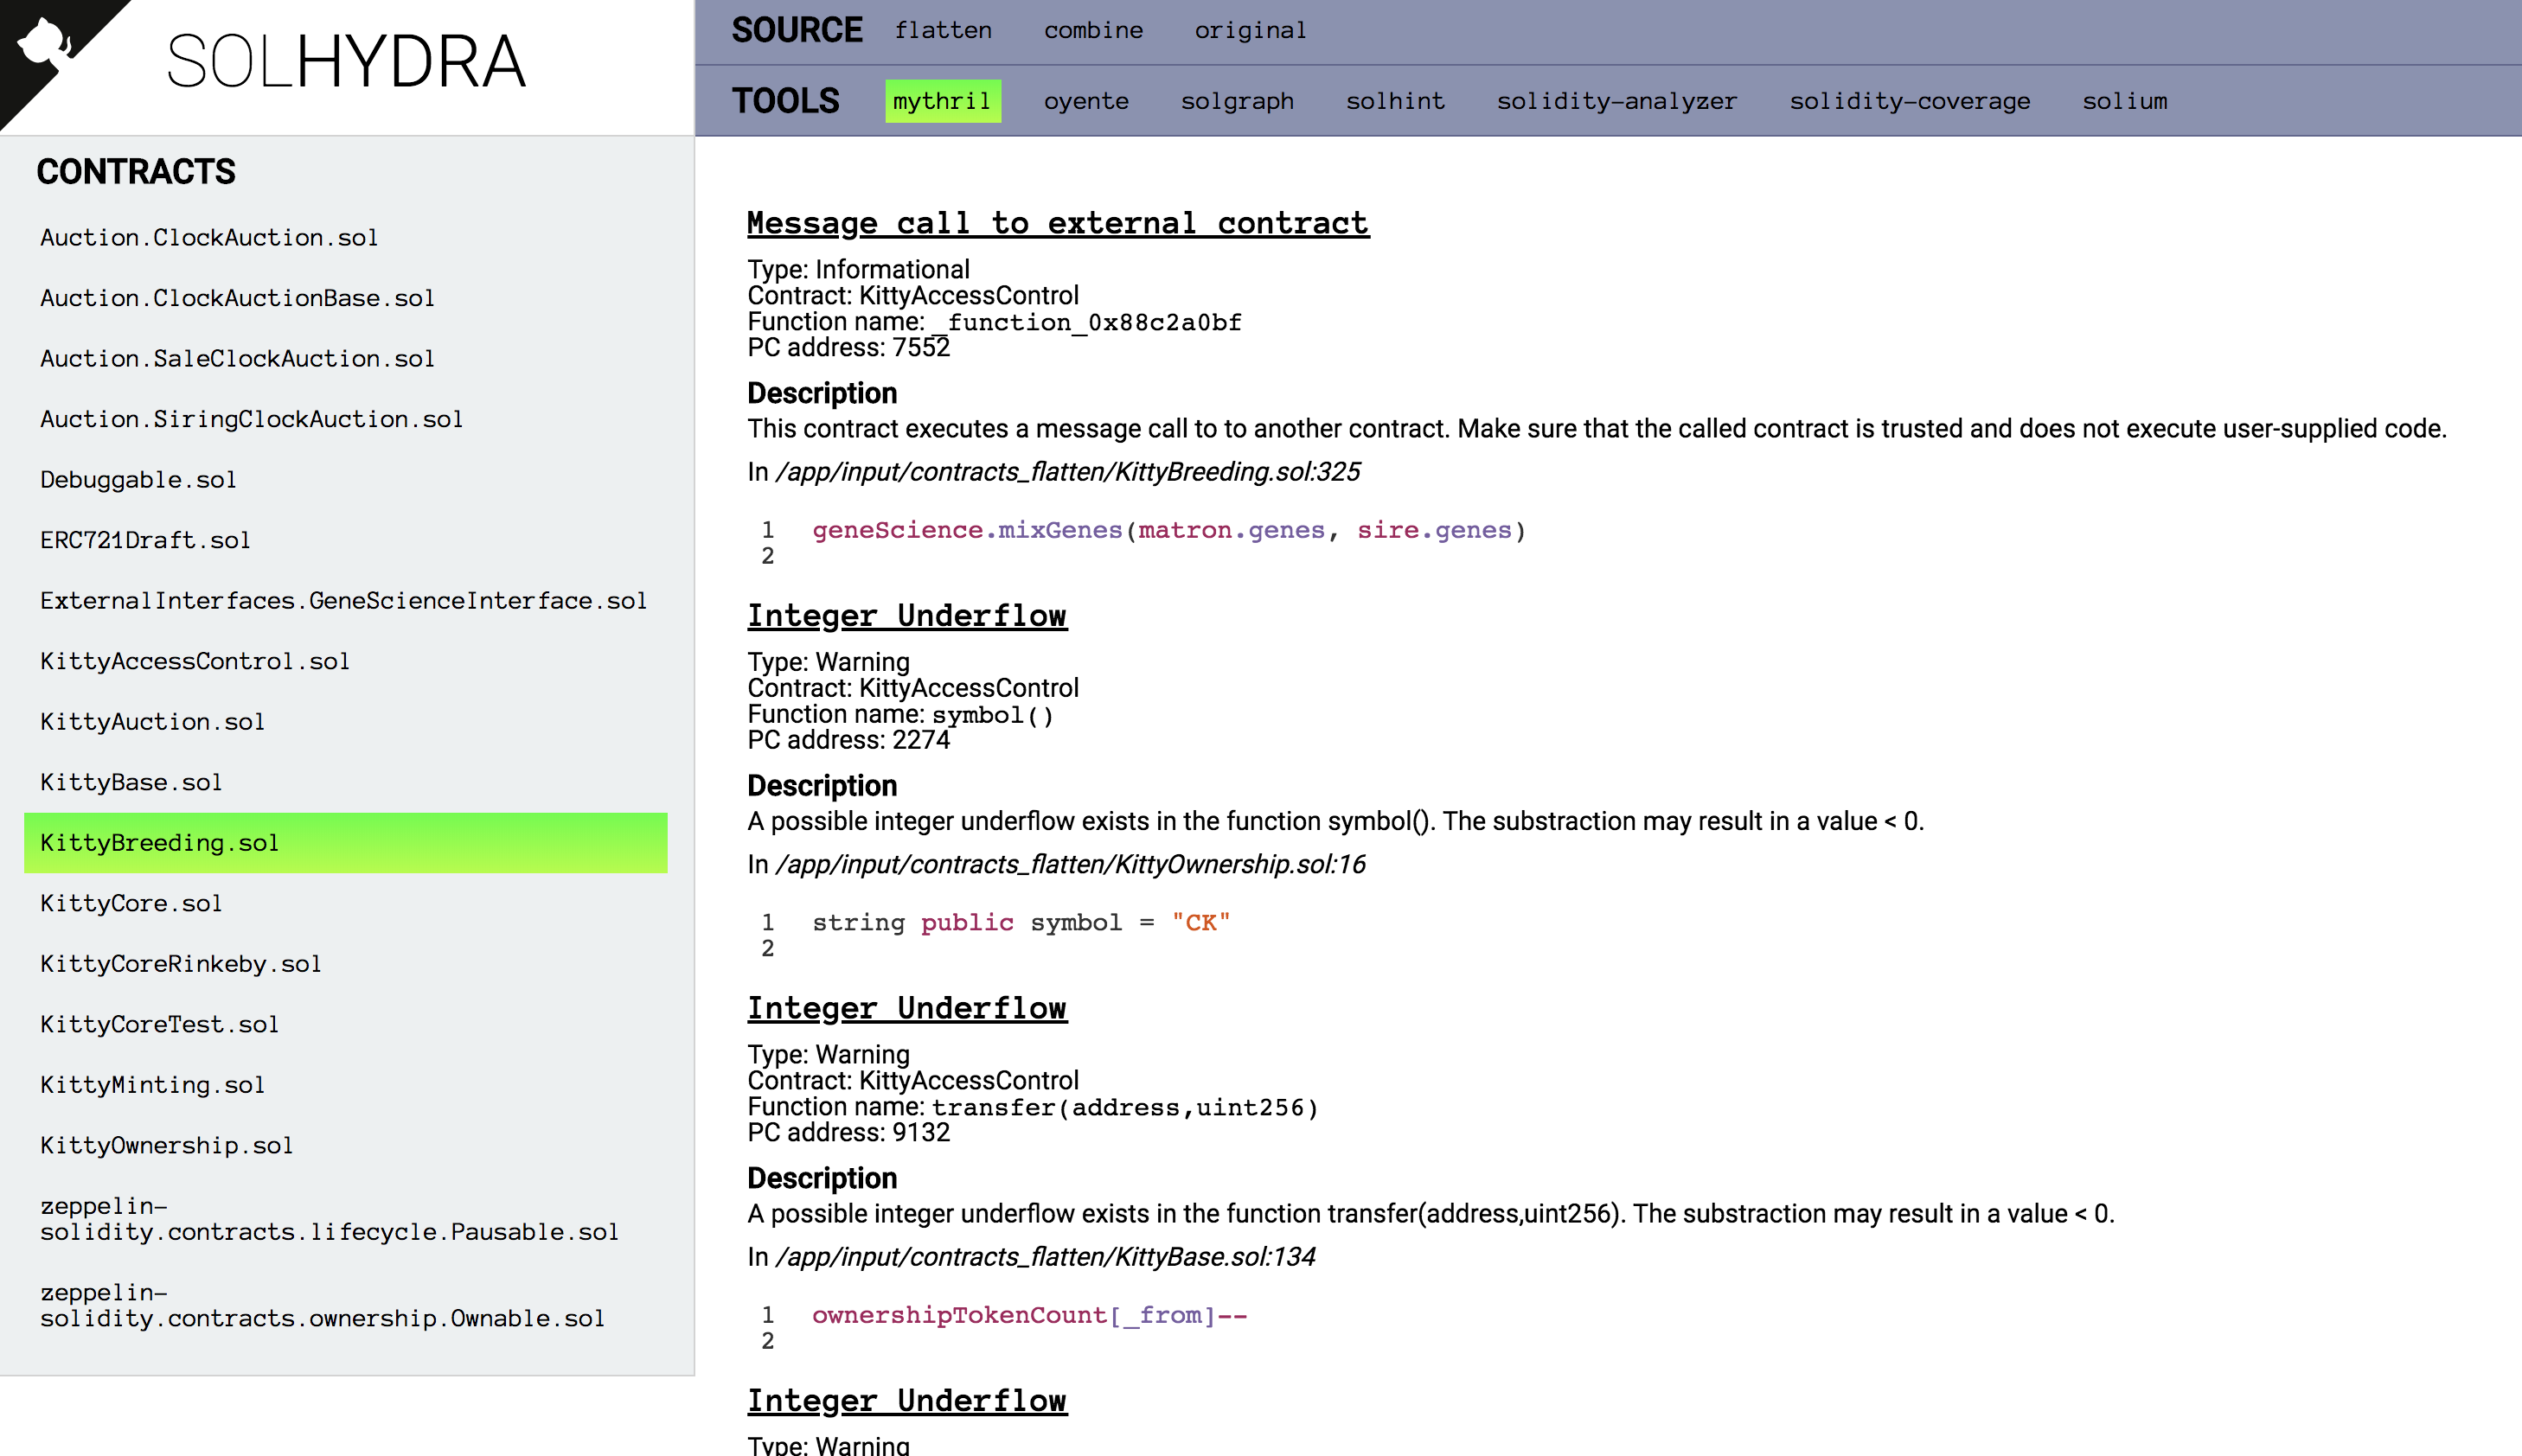
Task: Select the ERC721Draft.sol contract
Action: click(x=145, y=540)
